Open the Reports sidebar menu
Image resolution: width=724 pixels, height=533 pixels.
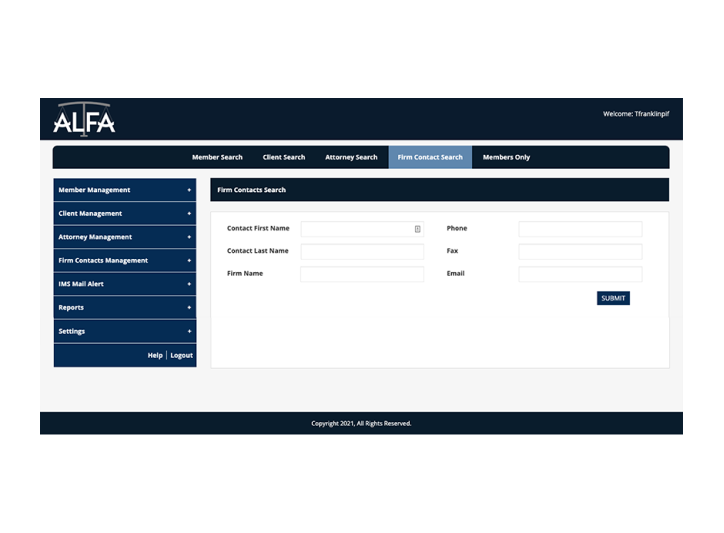[x=125, y=308]
